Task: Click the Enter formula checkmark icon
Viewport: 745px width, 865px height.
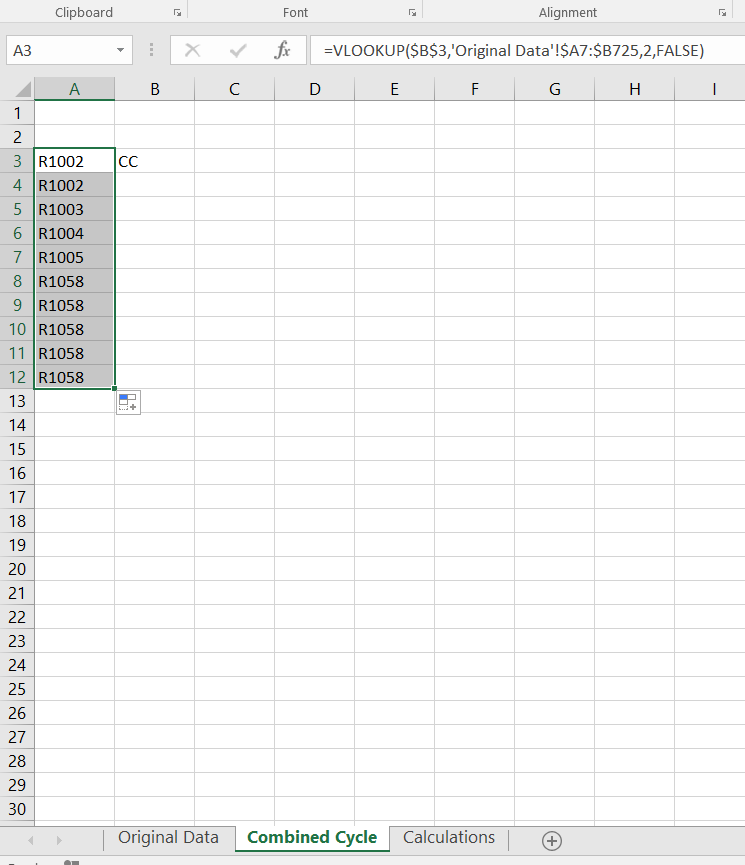Action: point(238,51)
